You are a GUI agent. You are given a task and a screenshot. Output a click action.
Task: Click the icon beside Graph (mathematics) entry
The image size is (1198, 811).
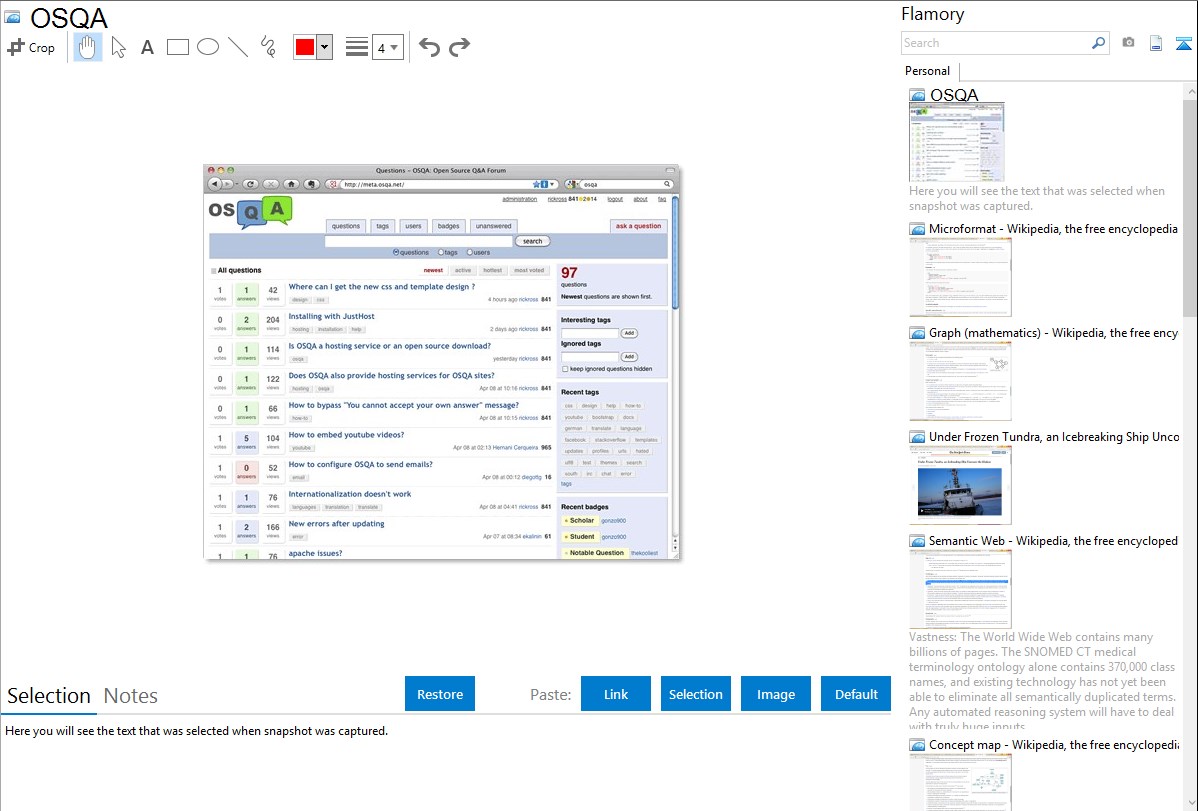click(917, 333)
